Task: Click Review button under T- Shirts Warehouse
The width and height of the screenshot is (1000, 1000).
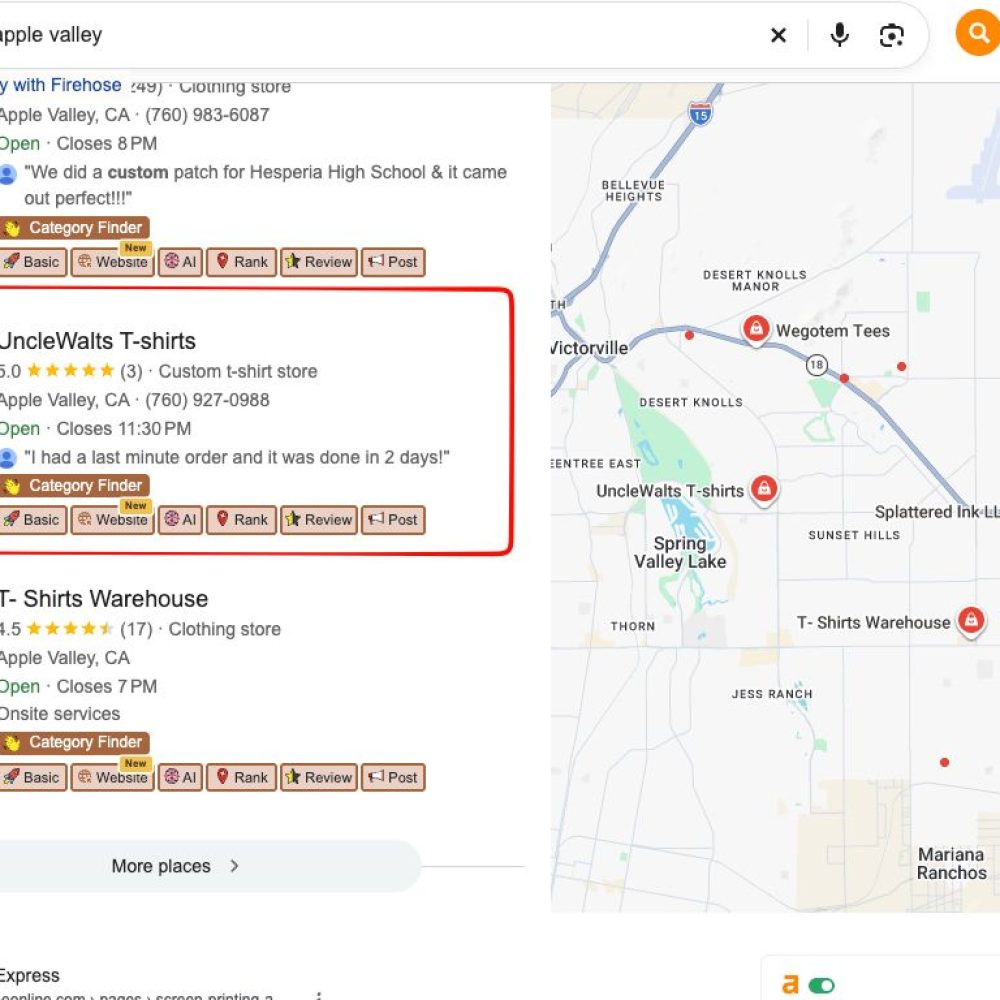Action: [x=319, y=777]
